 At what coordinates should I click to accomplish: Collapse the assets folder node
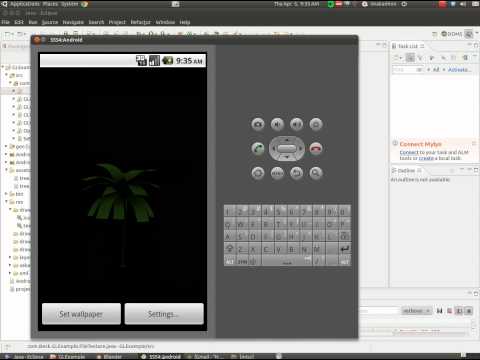tap(6, 170)
